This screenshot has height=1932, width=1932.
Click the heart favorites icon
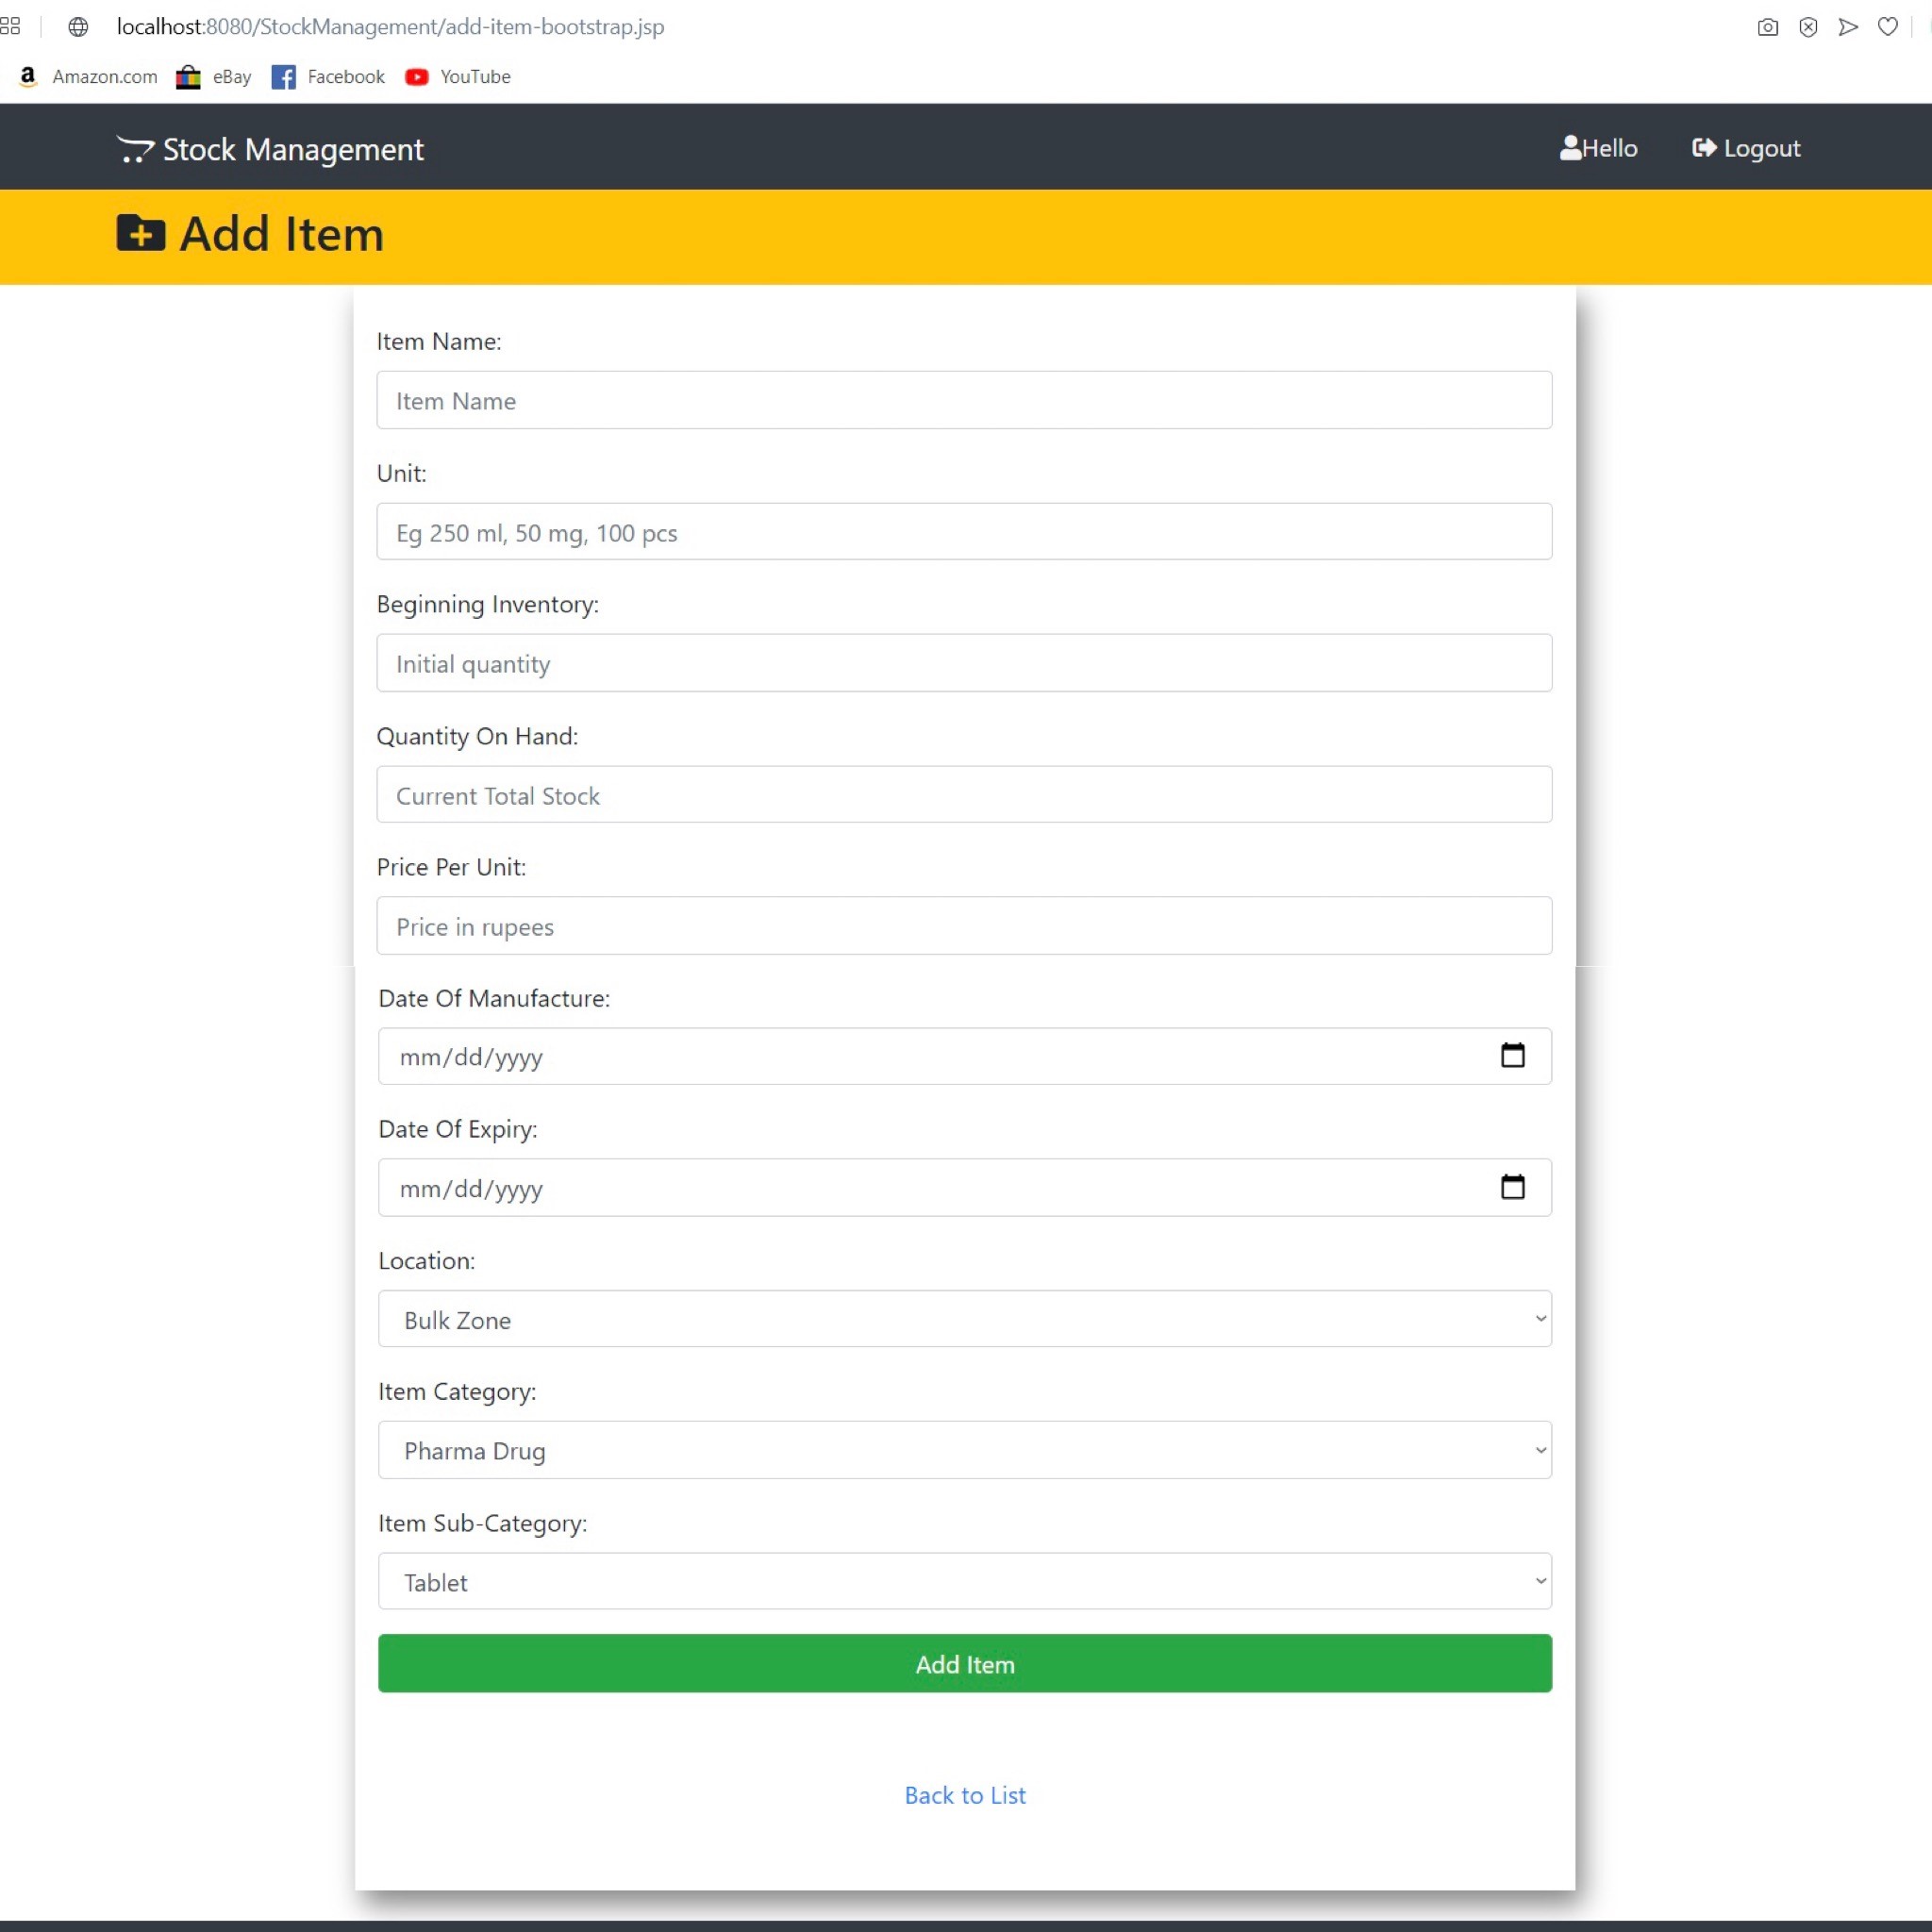[1888, 27]
